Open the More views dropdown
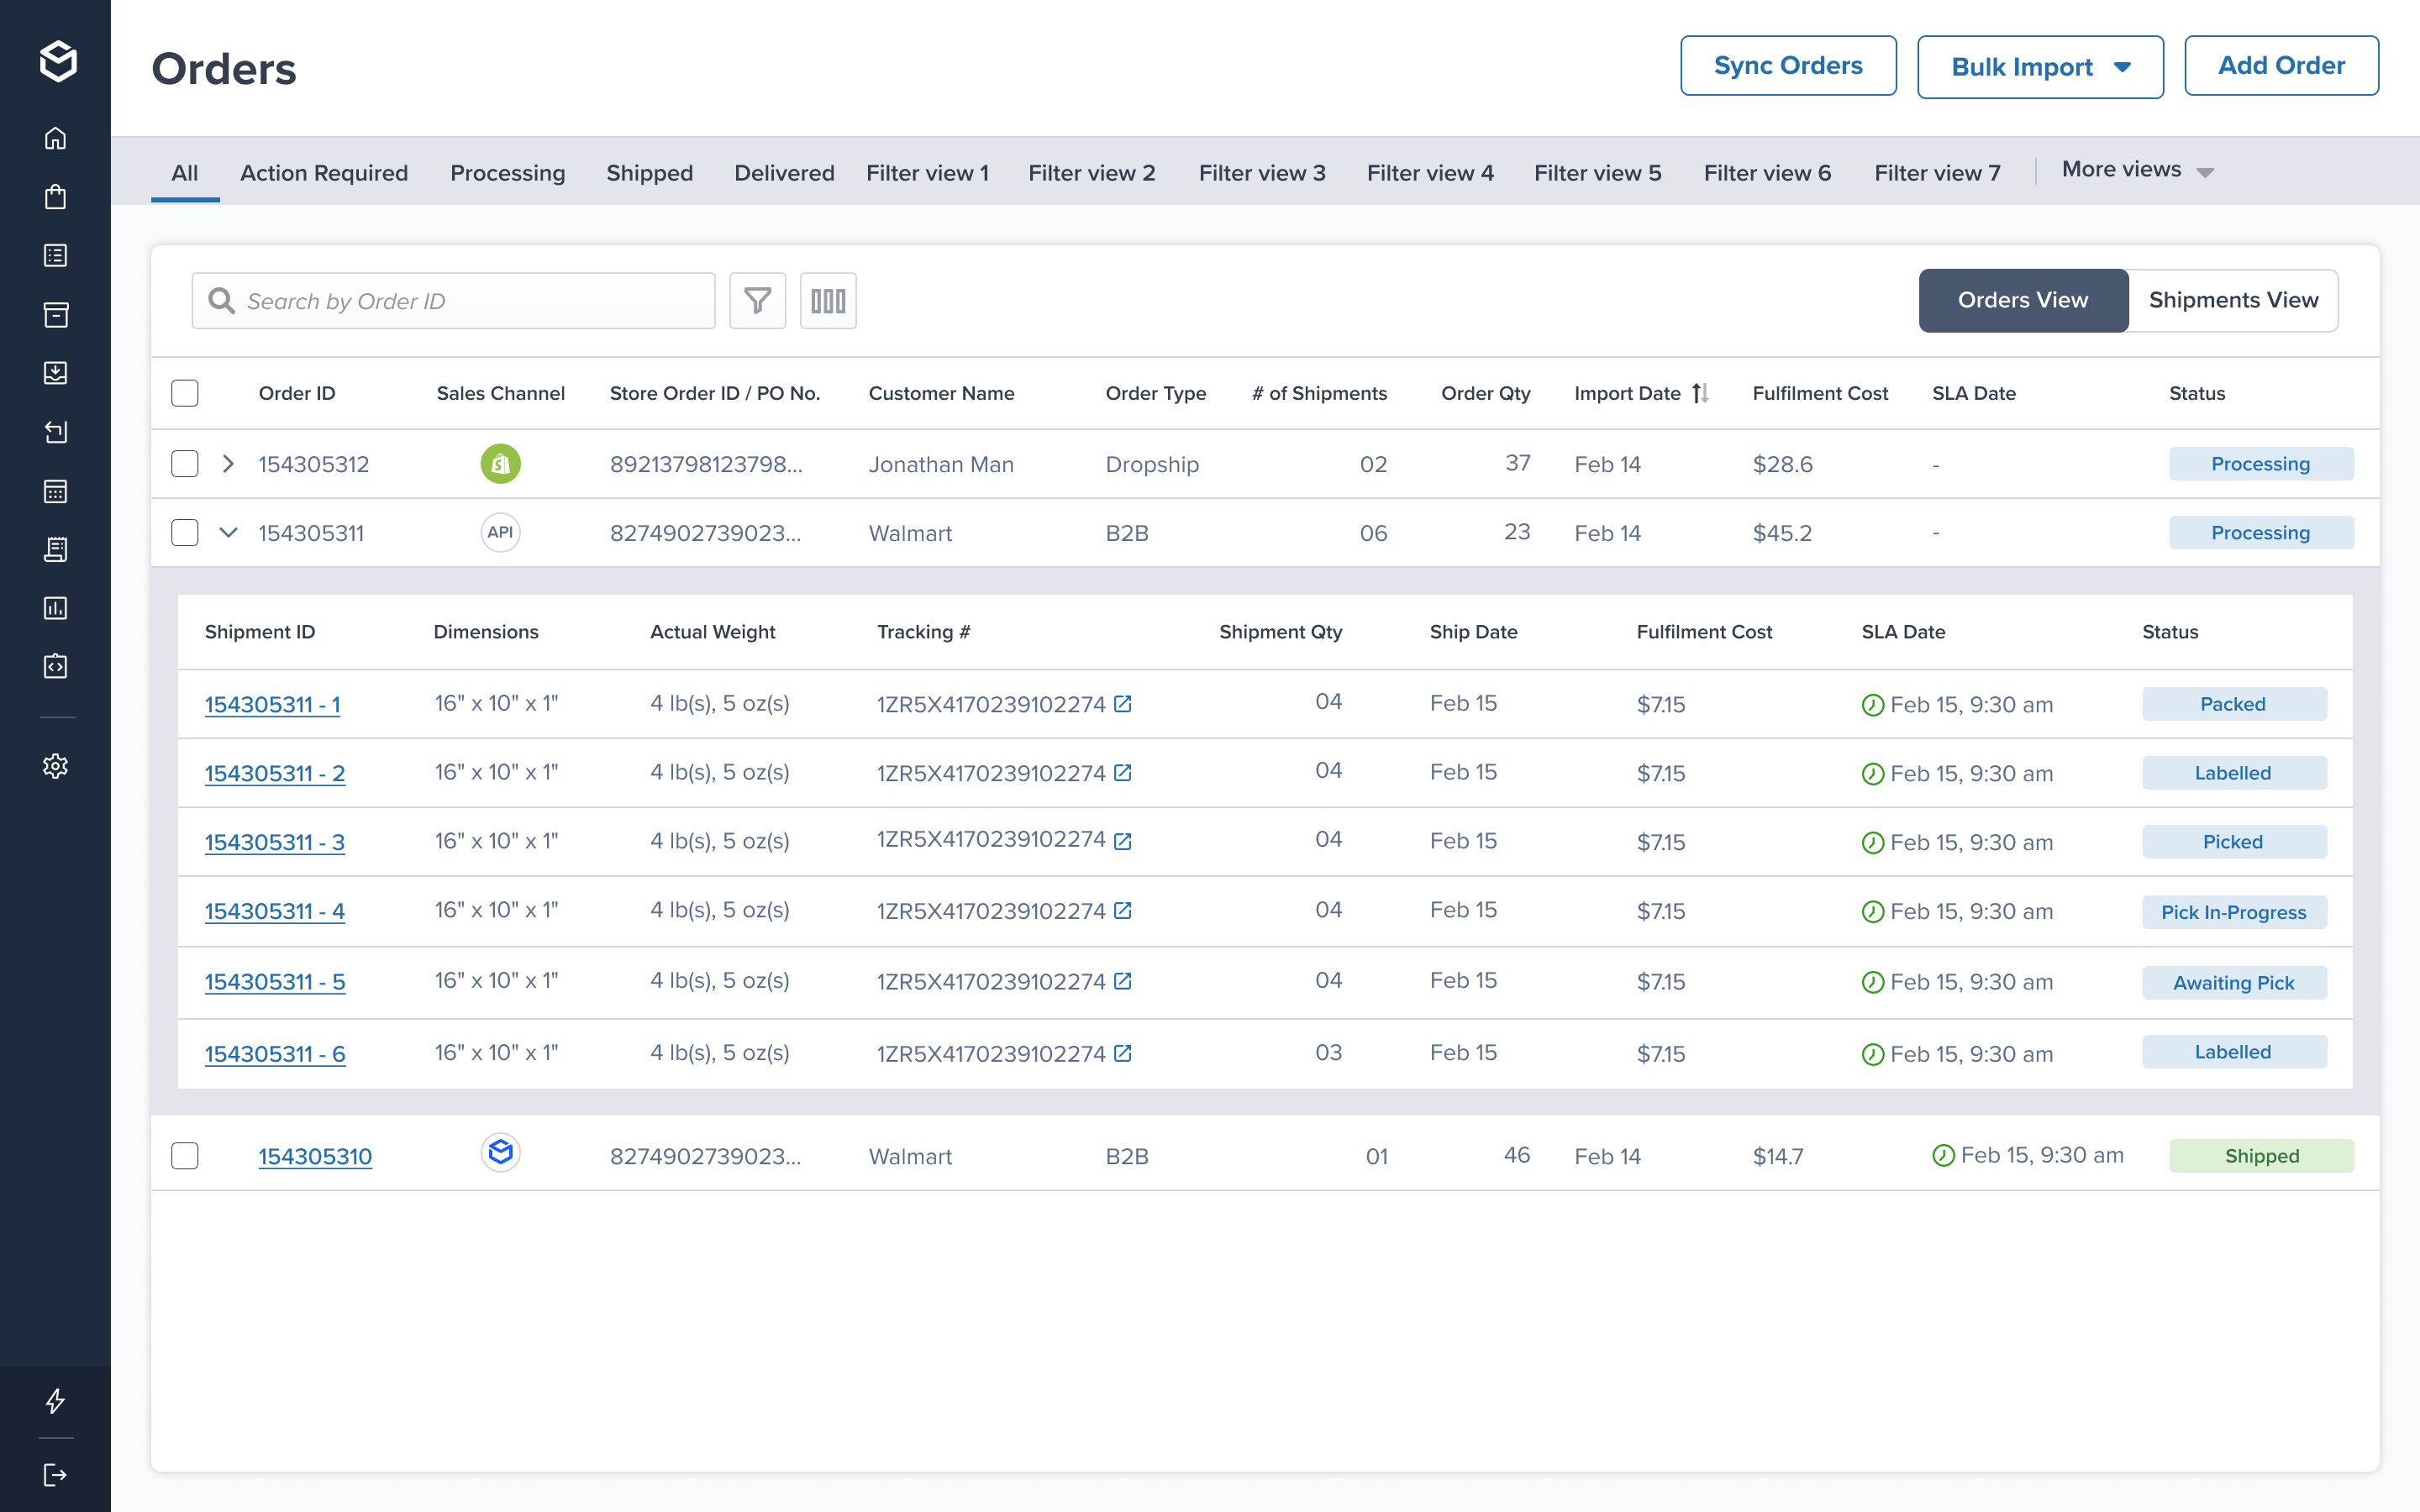 [2138, 170]
